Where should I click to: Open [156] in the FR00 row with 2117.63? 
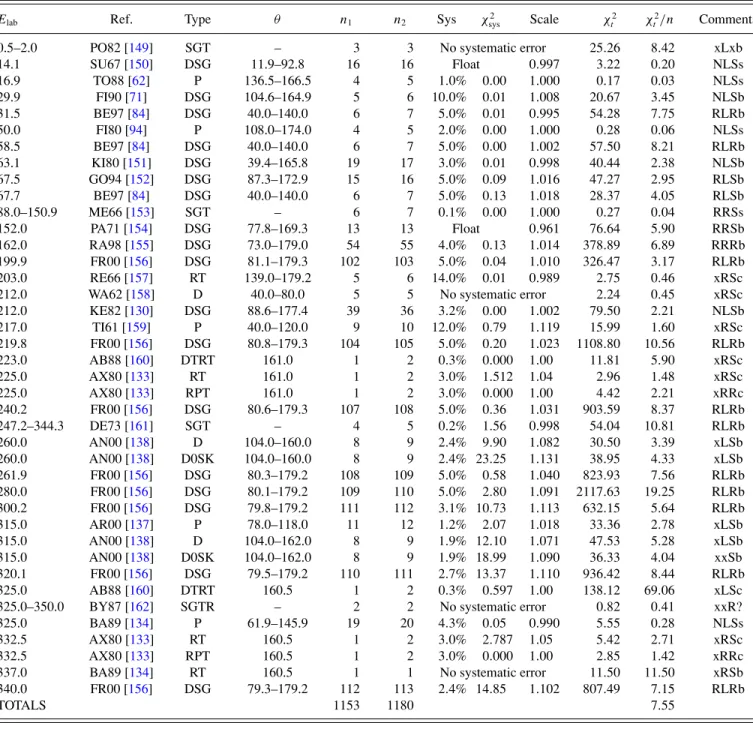click(138, 491)
